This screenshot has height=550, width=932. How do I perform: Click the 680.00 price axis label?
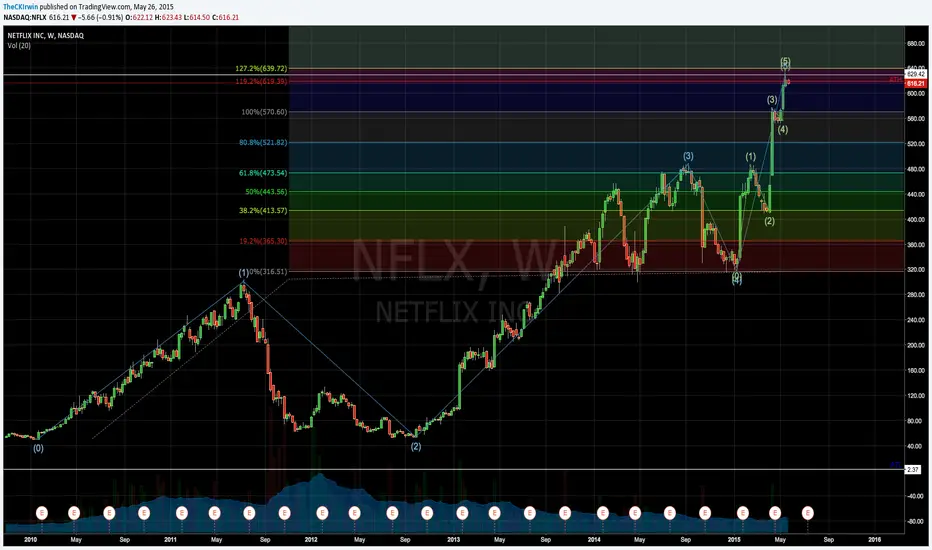click(x=916, y=43)
